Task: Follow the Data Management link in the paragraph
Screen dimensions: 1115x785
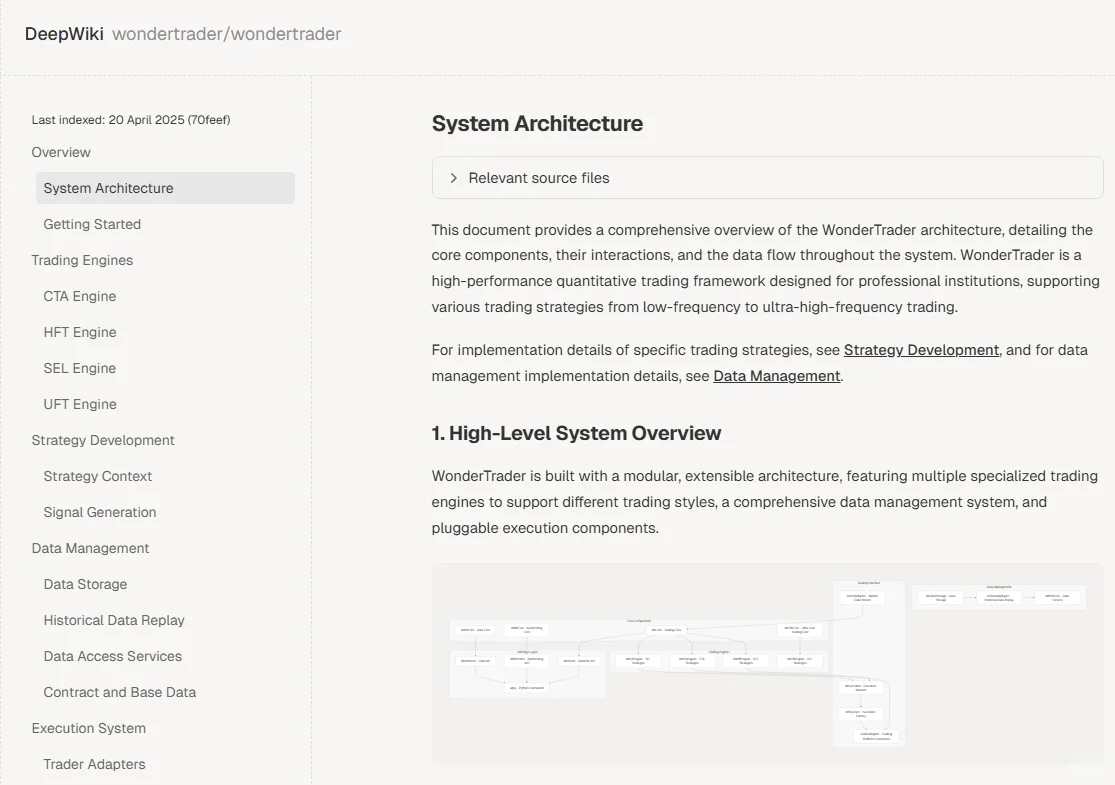Action: coord(777,376)
